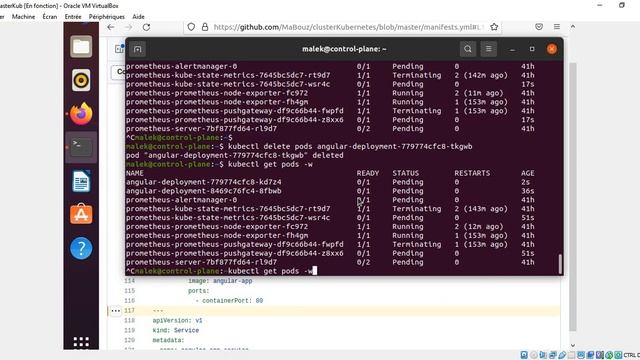Image resolution: width=640 pixels, height=360 pixels.
Task: Minimize the terminal window
Action: 512,49
